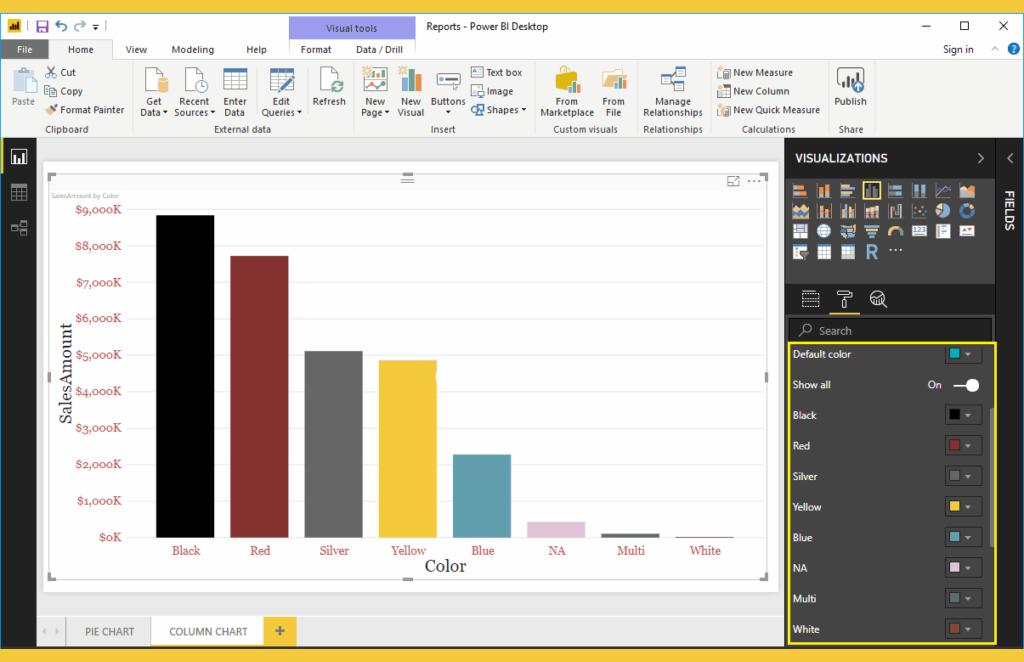Collapse the Visualizations pane with the arrow
Viewport: 1024px width, 662px height.
980,159
